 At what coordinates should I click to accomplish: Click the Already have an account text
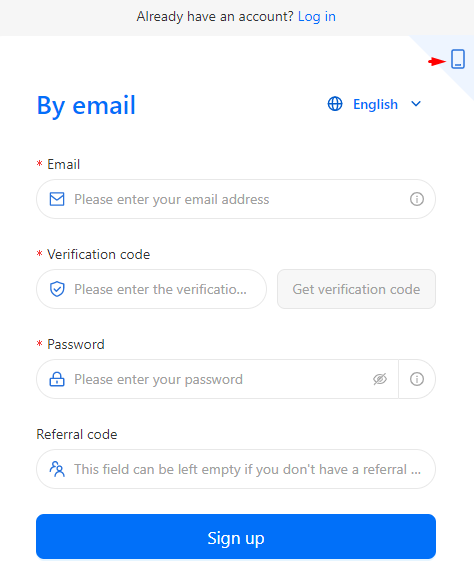pos(215,17)
